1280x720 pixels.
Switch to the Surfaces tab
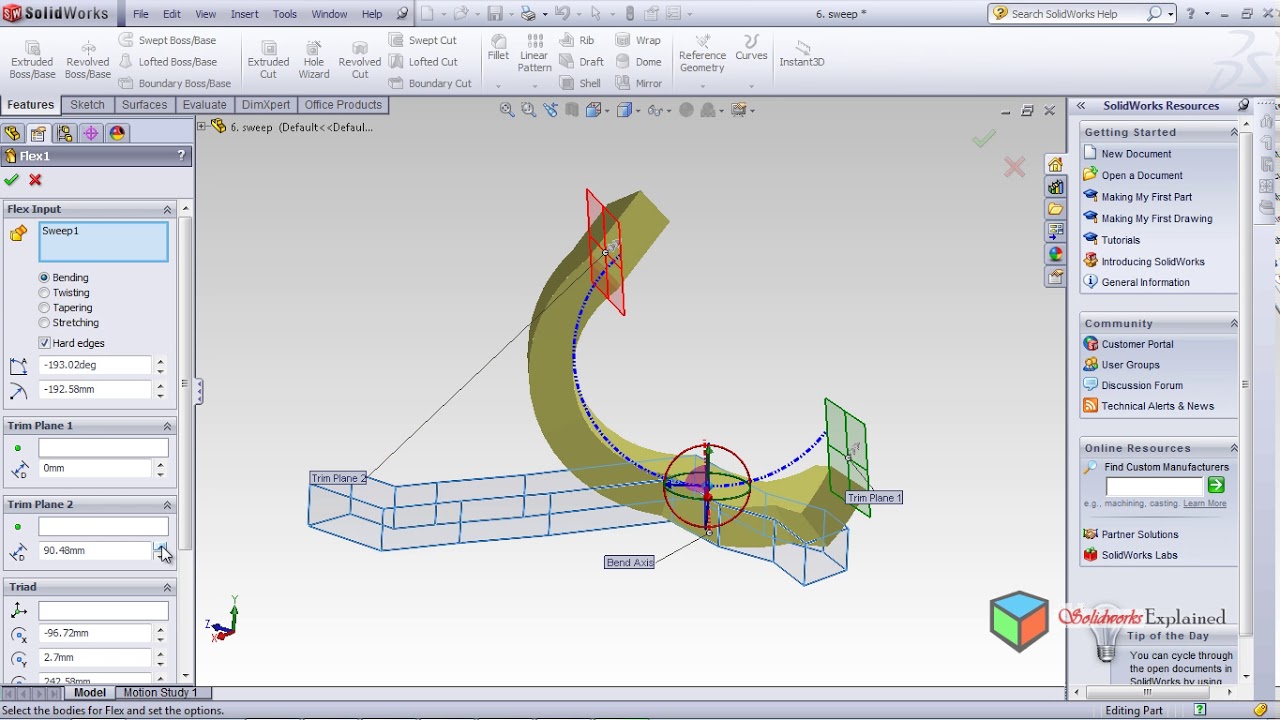click(145, 105)
